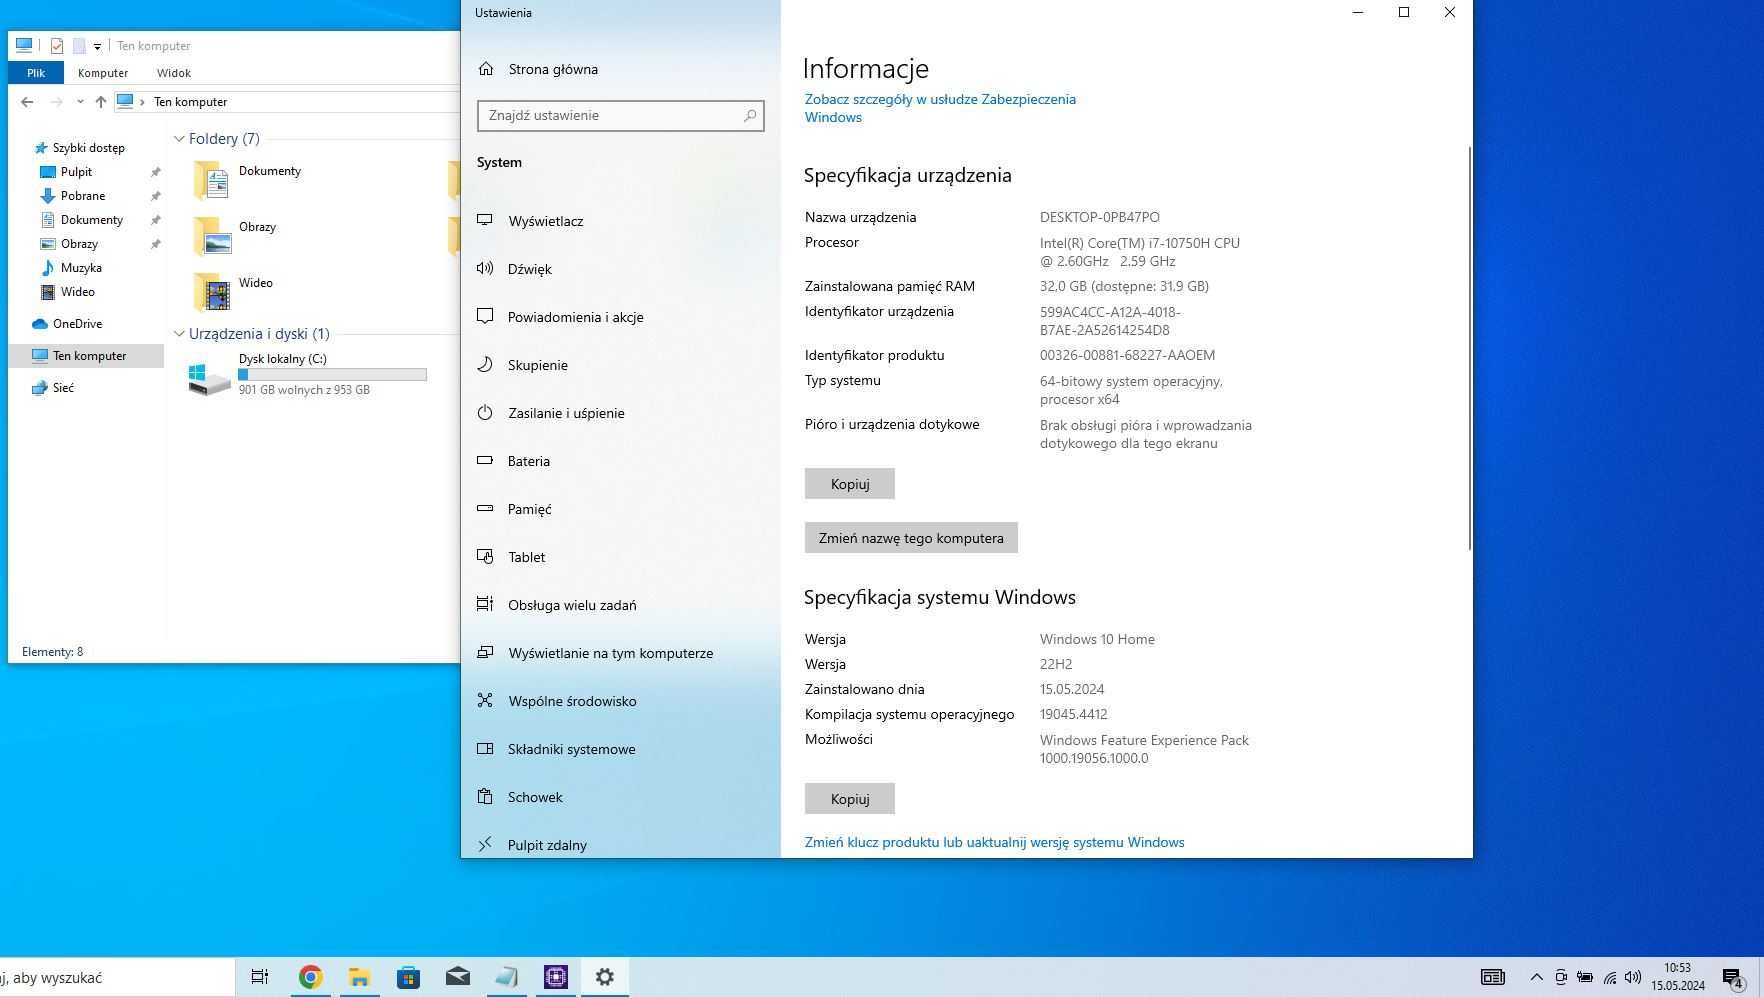Open Strona główna home icon in Settings

click(486, 69)
